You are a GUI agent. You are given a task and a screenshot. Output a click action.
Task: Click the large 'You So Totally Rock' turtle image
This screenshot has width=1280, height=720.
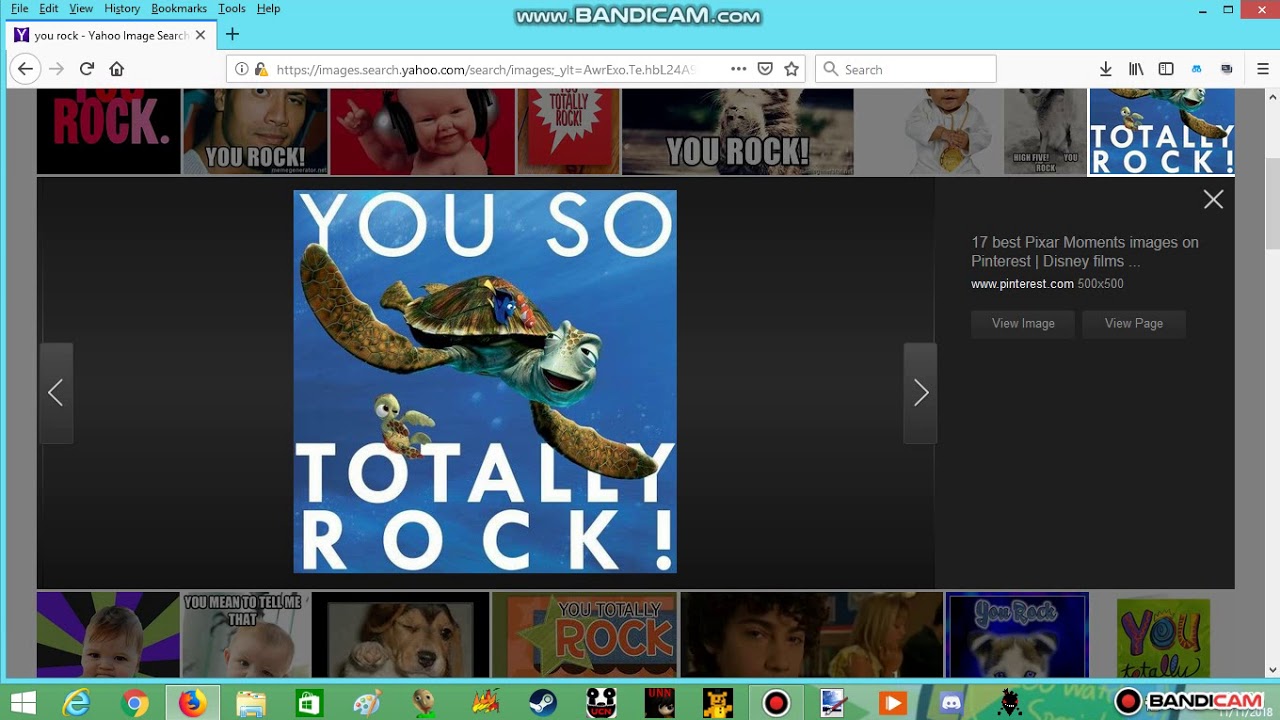(485, 381)
